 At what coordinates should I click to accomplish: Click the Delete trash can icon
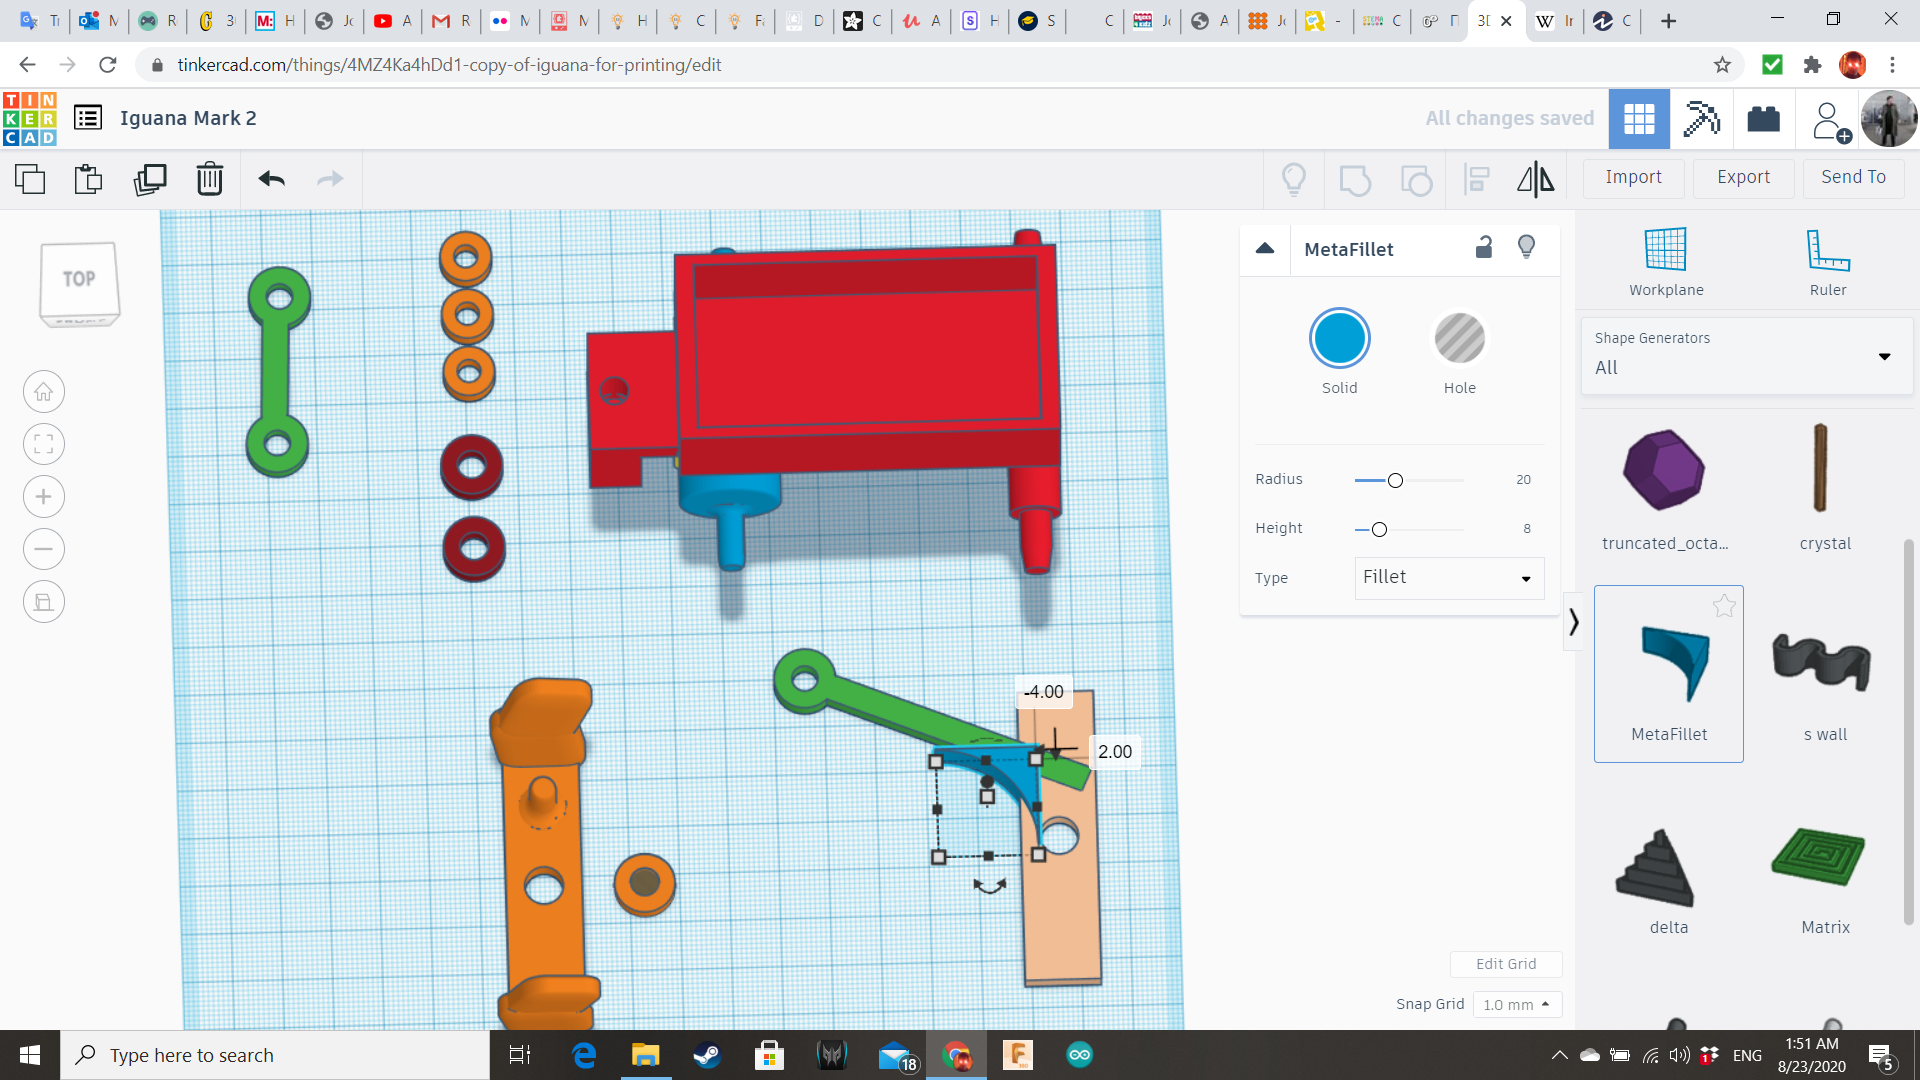click(209, 179)
